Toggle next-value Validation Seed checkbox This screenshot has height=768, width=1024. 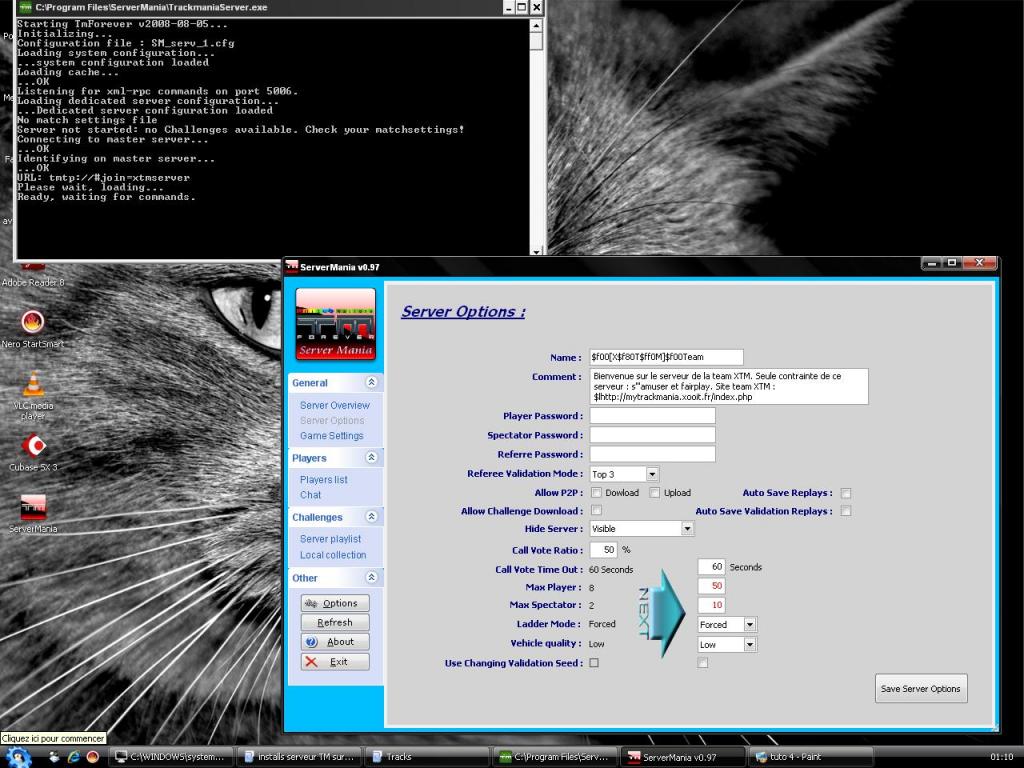click(x=703, y=663)
